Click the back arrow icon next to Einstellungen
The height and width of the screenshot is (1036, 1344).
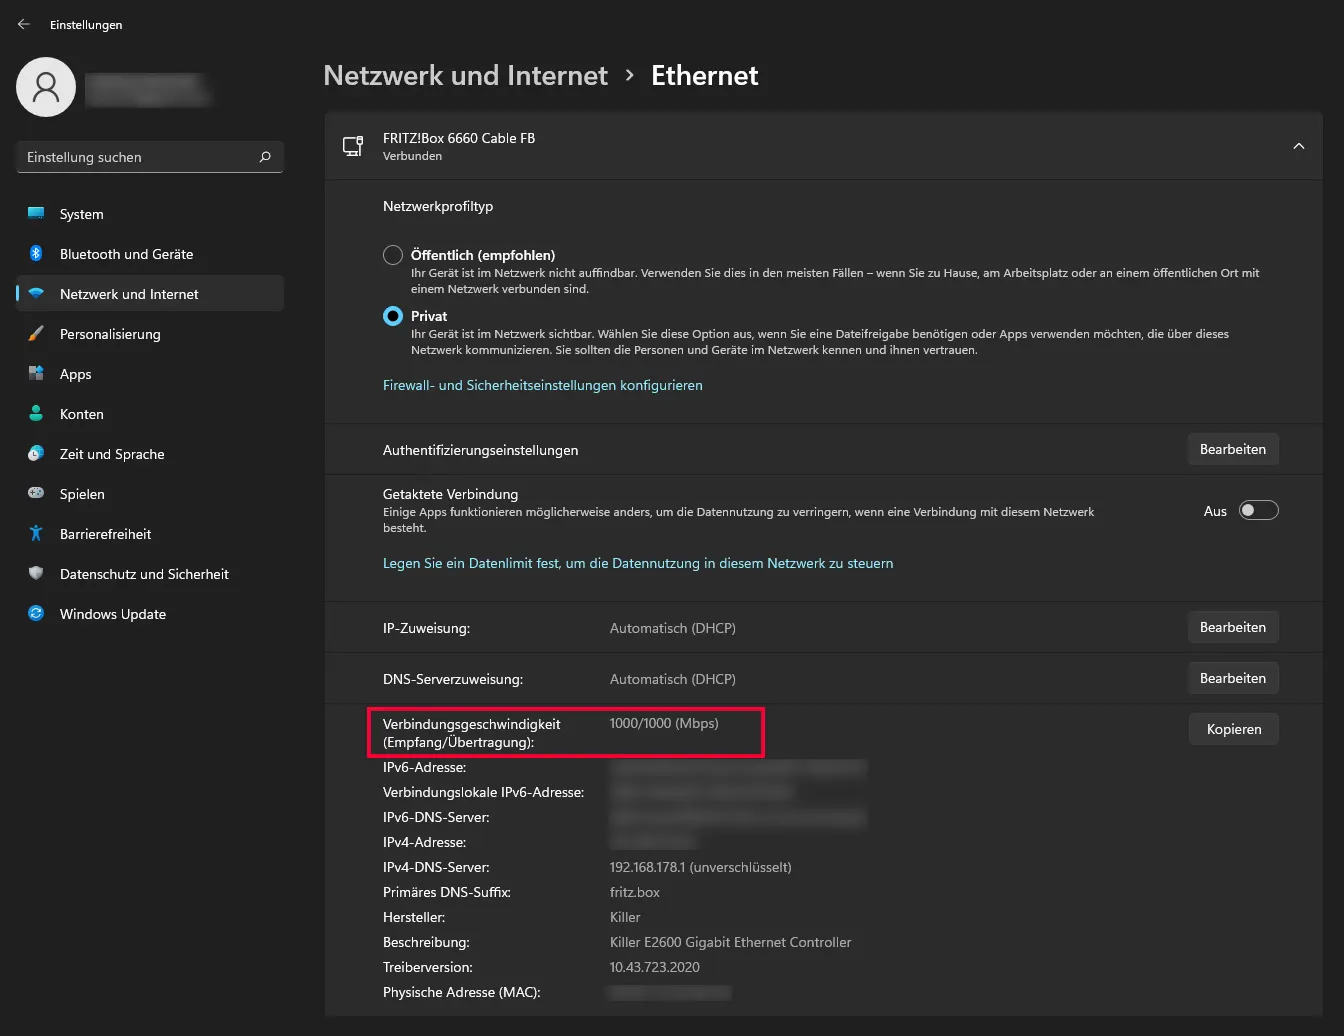pyautogui.click(x=24, y=24)
